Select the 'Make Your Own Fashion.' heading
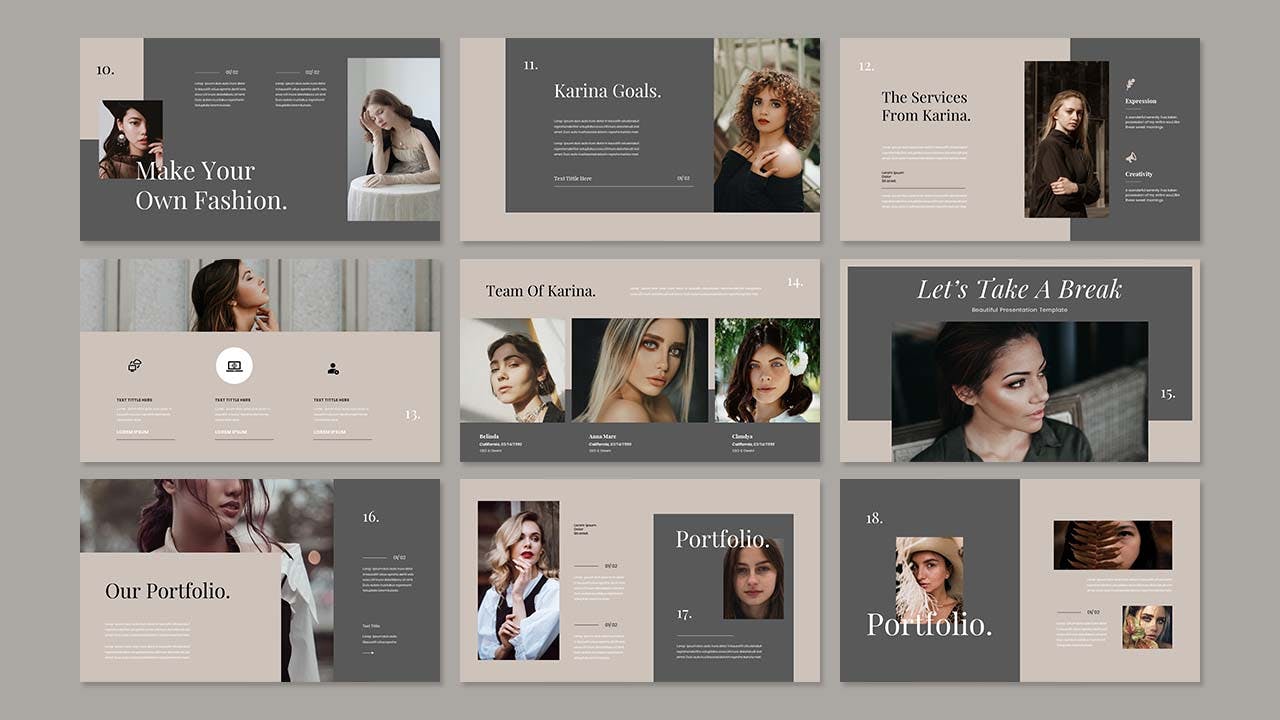Viewport: 1280px width, 720px height. [211, 186]
